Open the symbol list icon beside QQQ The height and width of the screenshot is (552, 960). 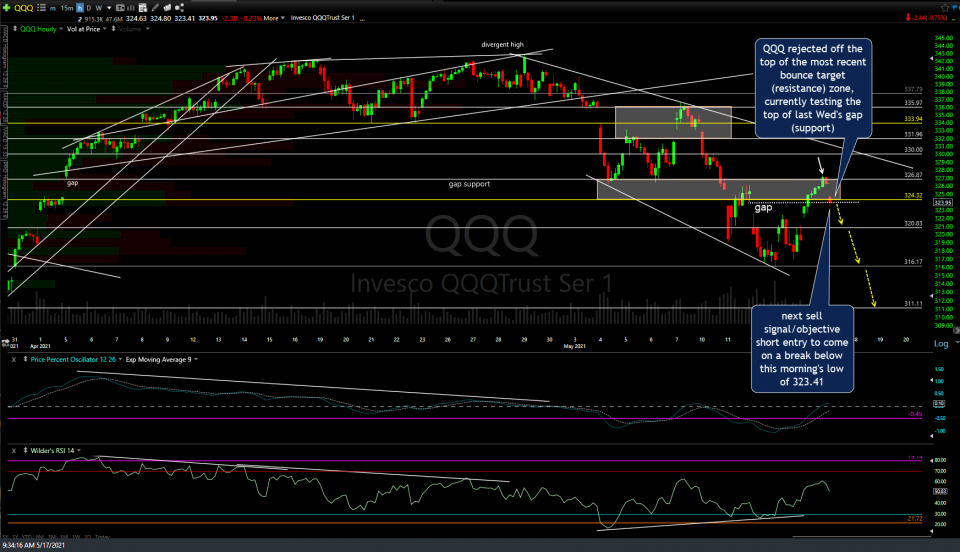[41, 7]
